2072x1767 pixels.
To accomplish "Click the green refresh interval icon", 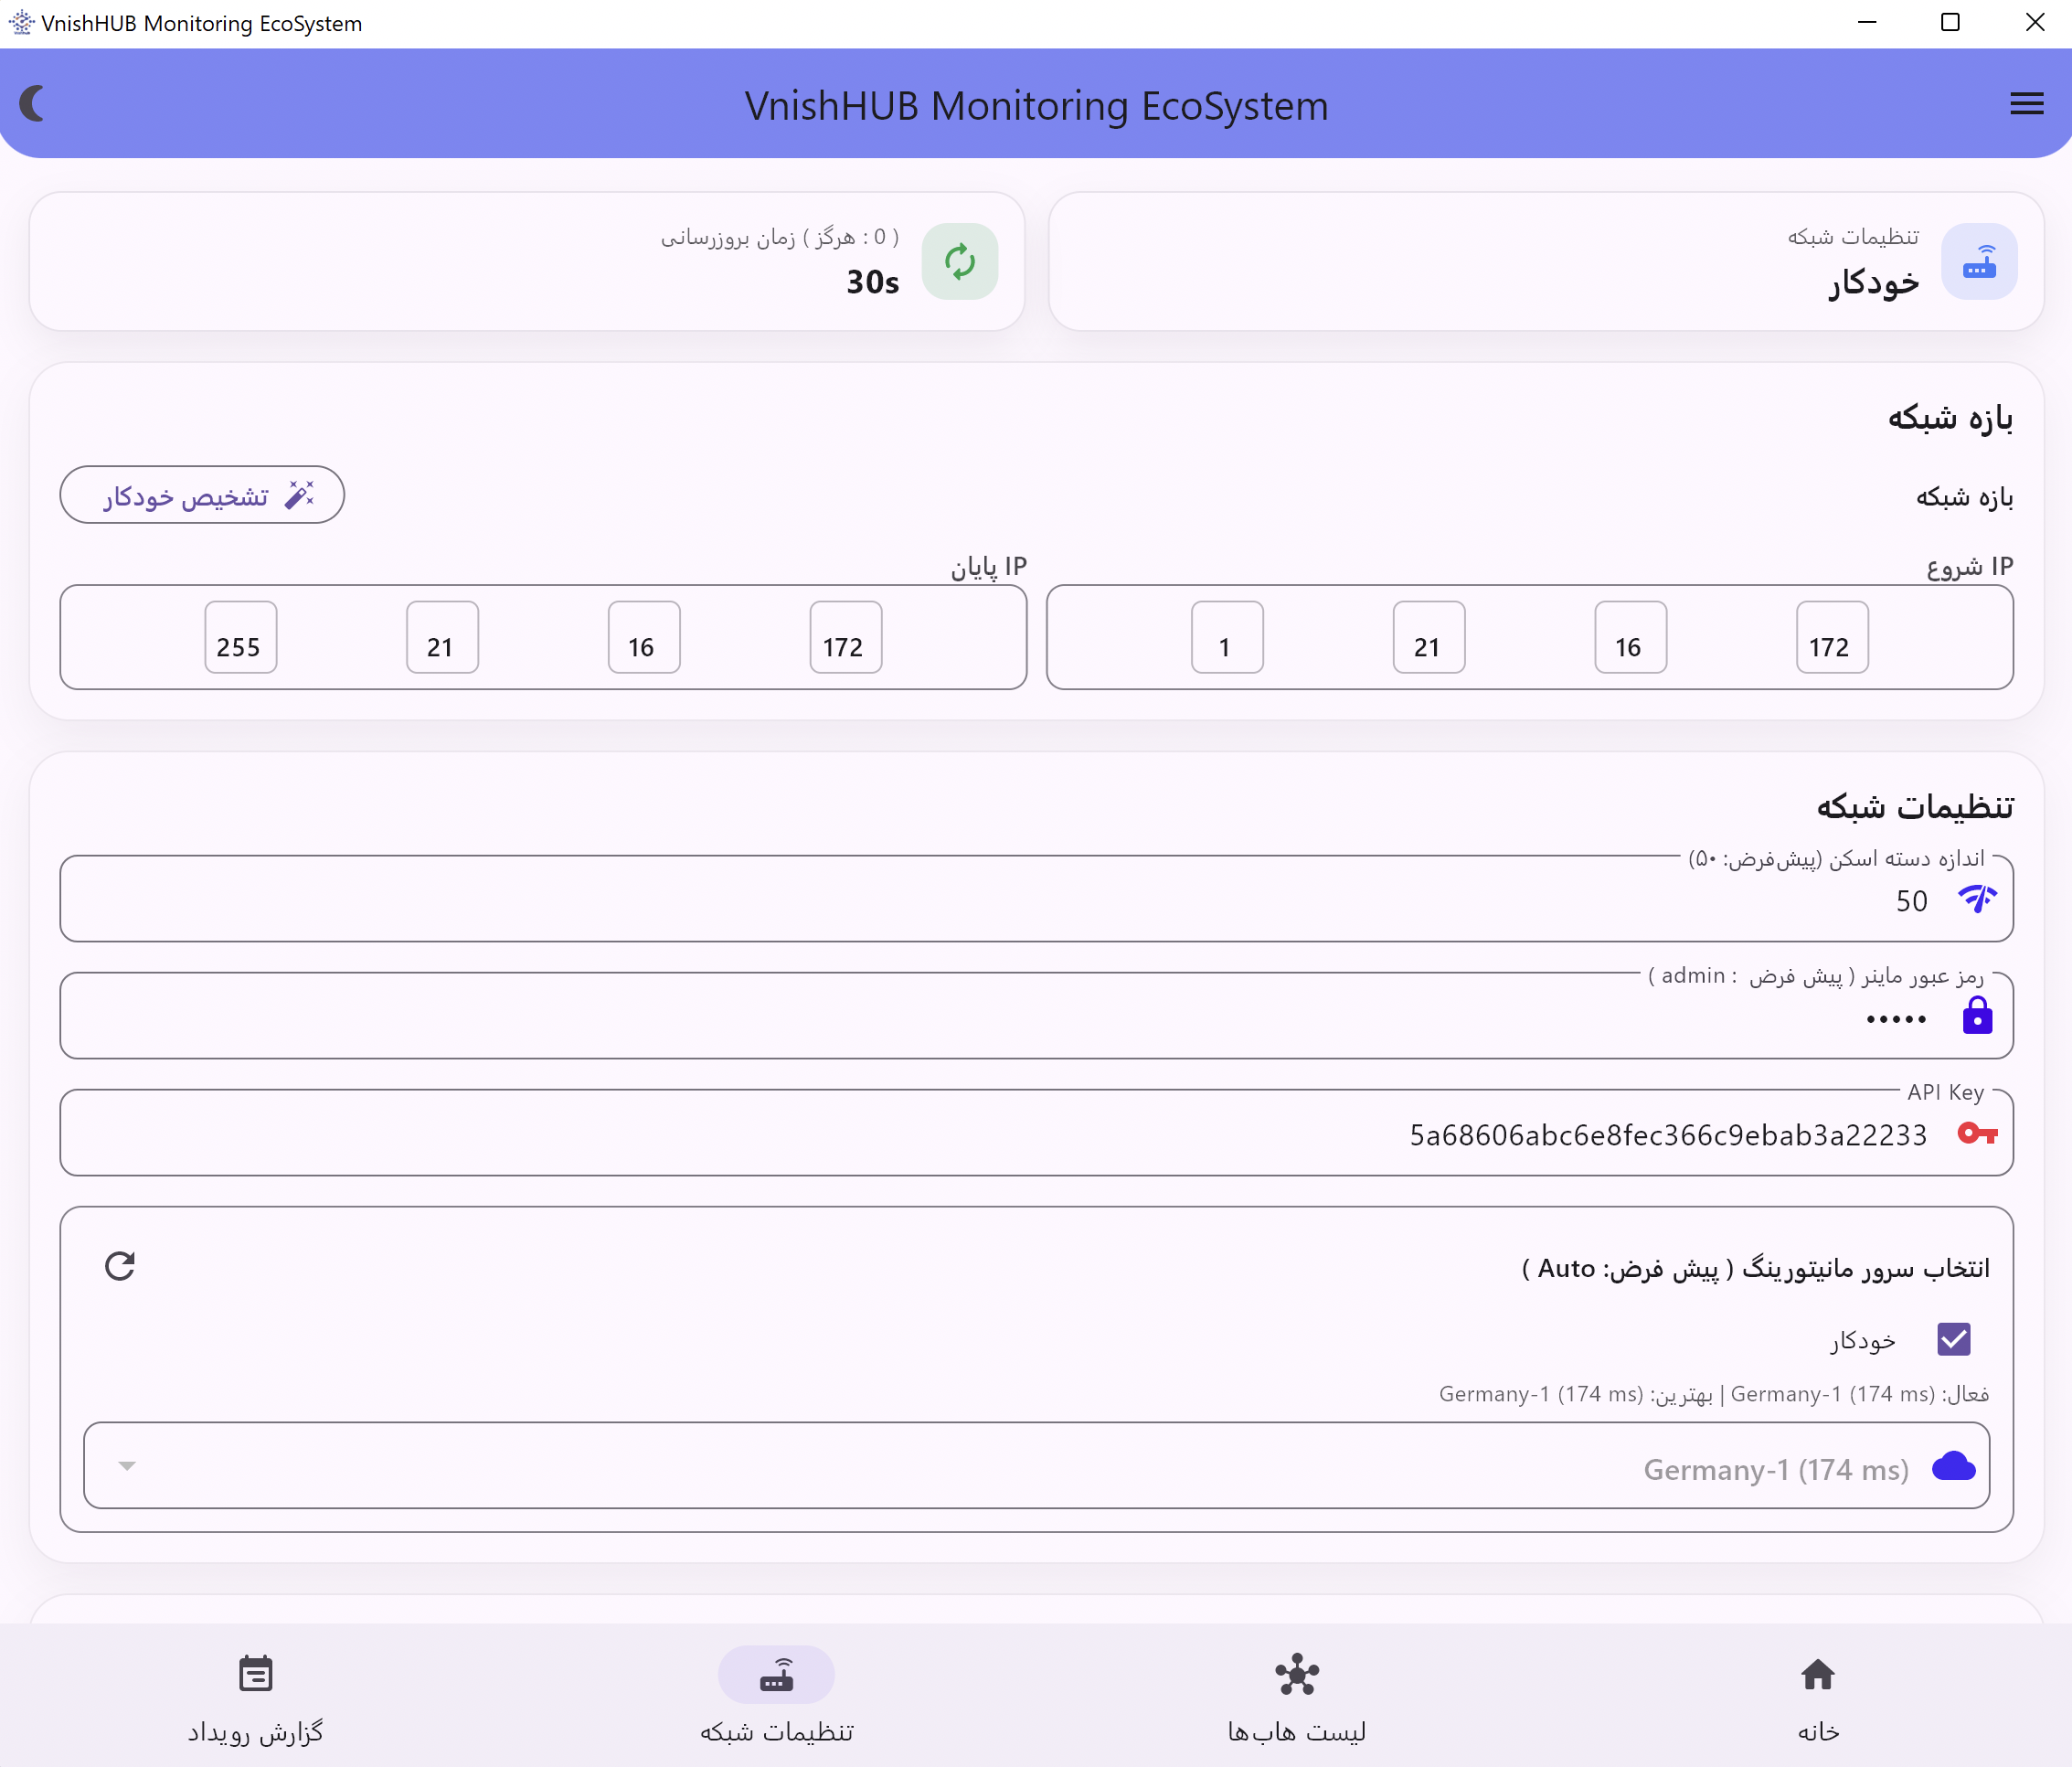I will pos(959,262).
